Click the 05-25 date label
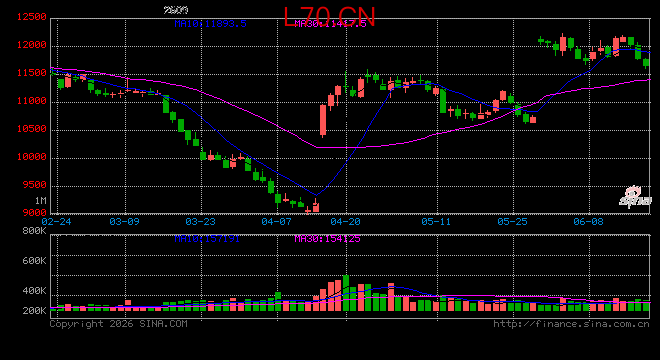Viewport: 660px width, 360px height. point(512,221)
